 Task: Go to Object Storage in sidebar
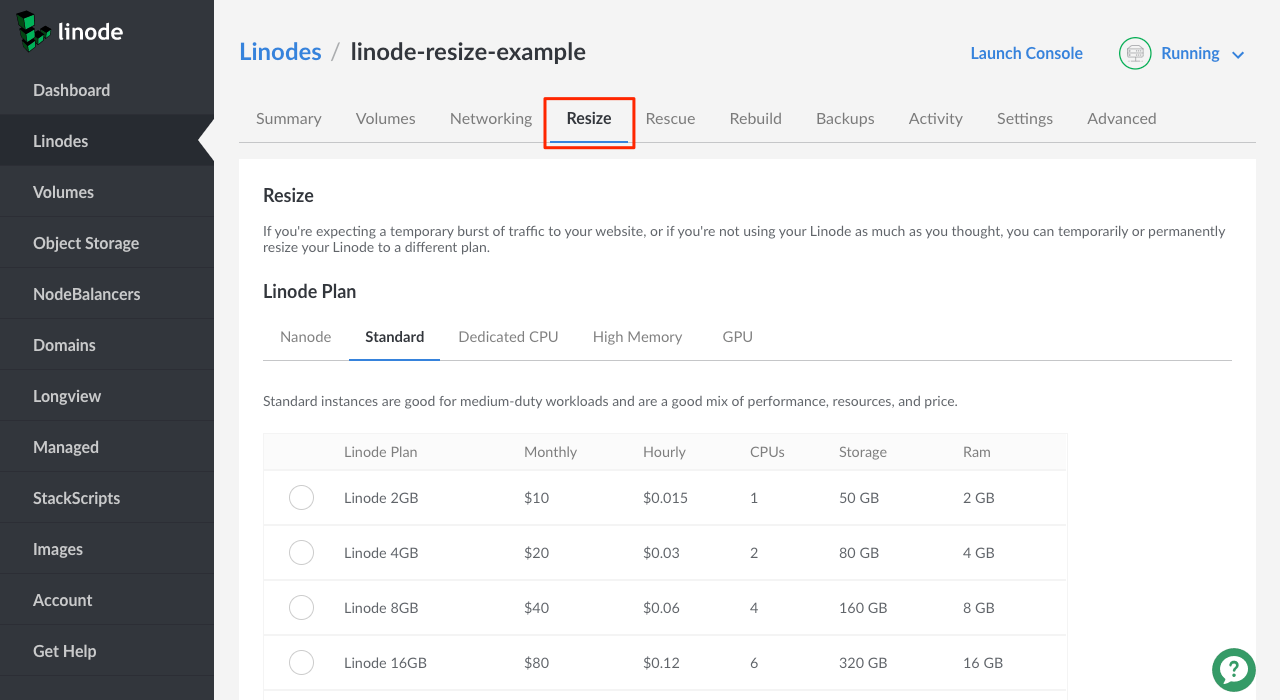[x=88, y=242]
